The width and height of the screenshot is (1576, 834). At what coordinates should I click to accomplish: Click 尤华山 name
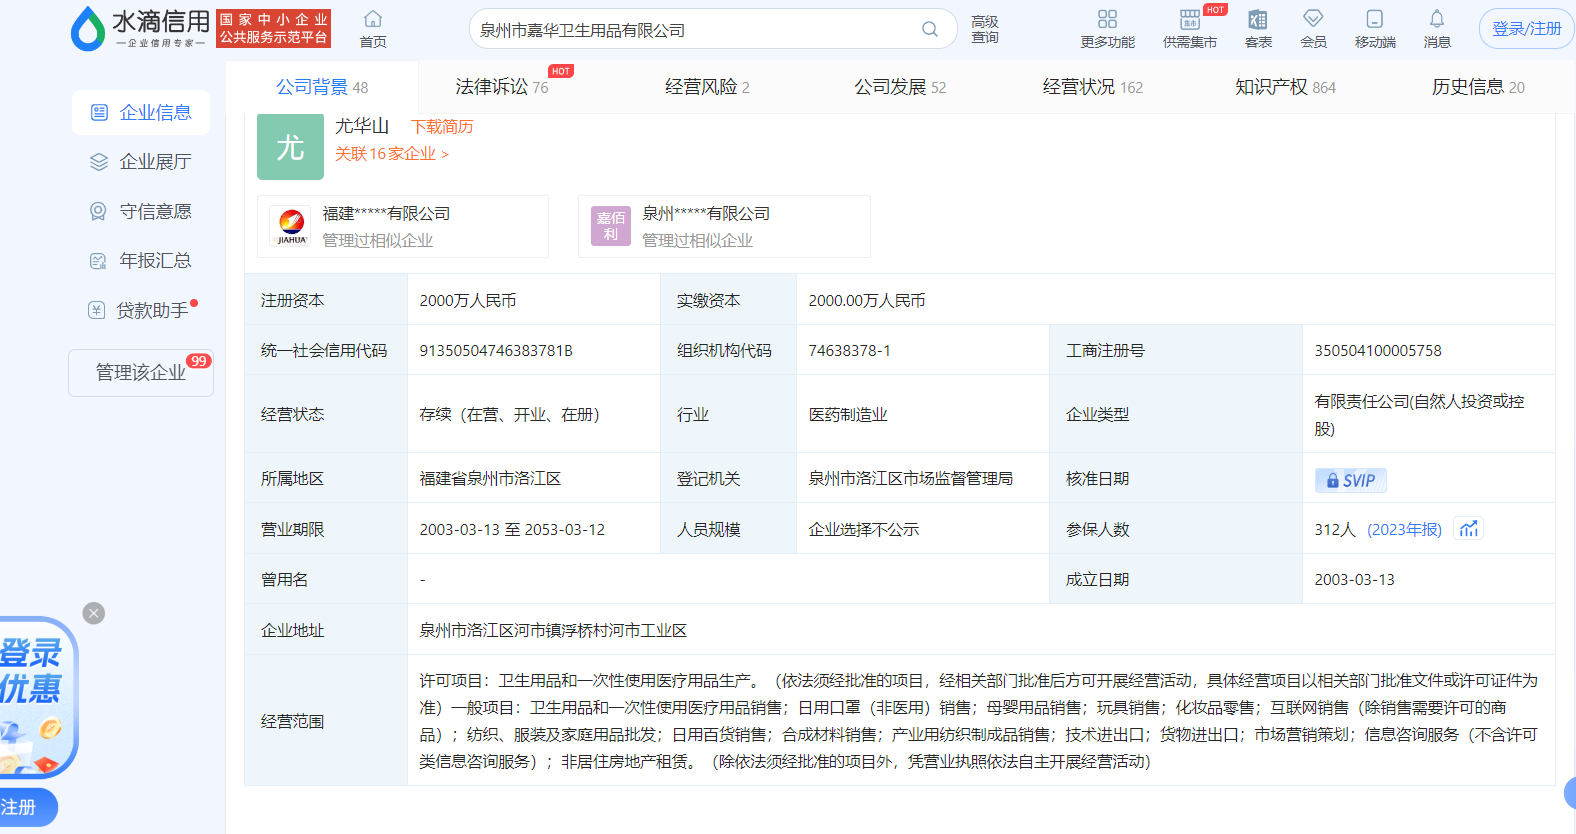tap(362, 125)
